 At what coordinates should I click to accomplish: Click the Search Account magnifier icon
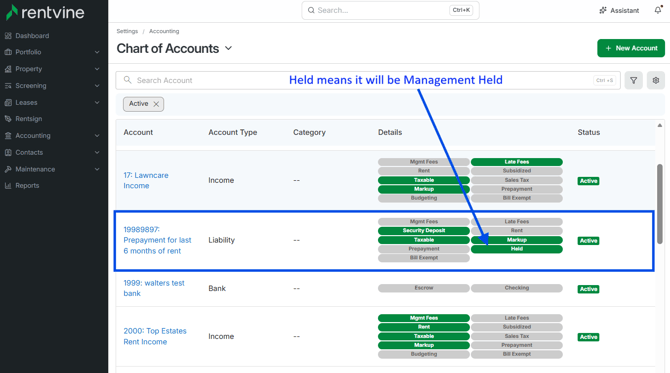point(127,80)
